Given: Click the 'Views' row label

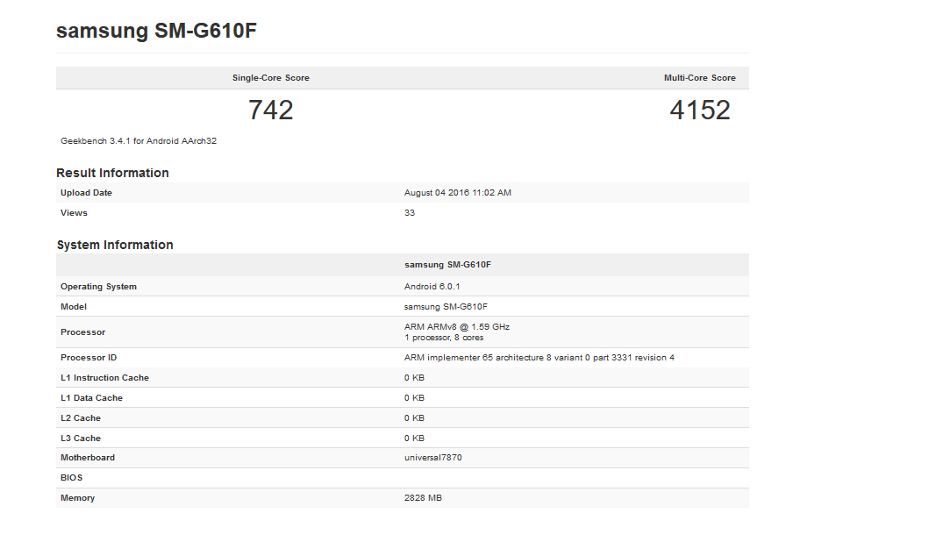Looking at the screenshot, I should [74, 213].
